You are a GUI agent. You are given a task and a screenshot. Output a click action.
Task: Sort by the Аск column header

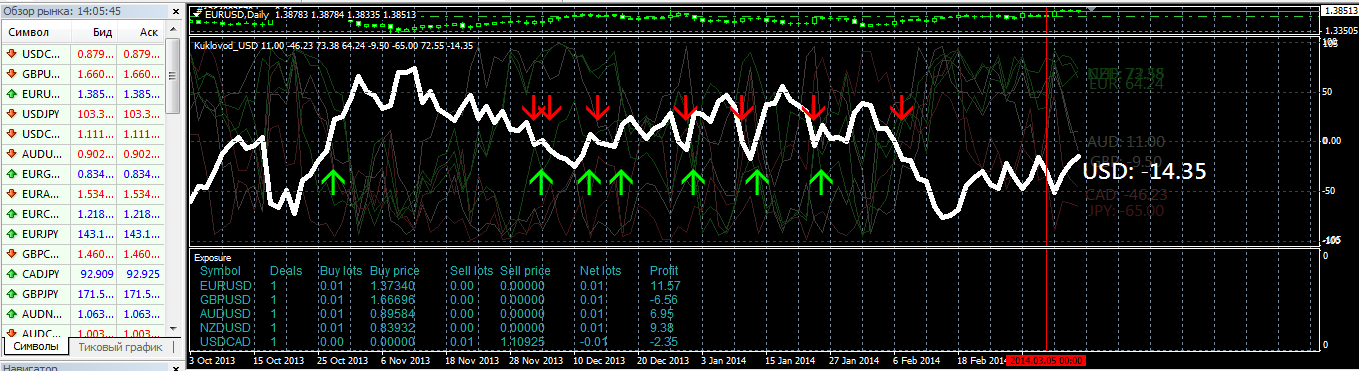[140, 32]
